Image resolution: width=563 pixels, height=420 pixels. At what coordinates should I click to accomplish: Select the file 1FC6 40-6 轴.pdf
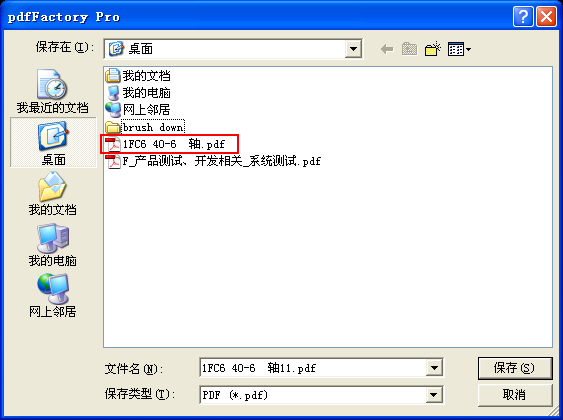coord(165,144)
